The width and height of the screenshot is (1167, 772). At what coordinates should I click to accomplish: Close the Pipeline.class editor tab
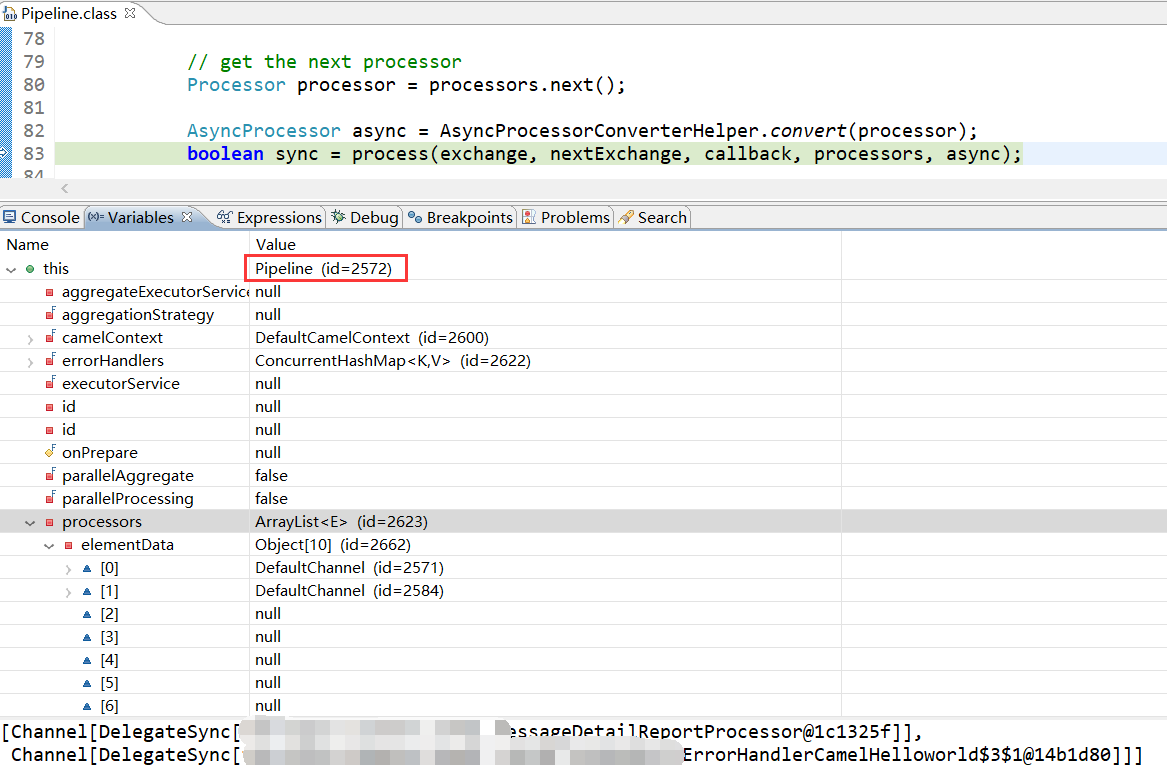130,13
